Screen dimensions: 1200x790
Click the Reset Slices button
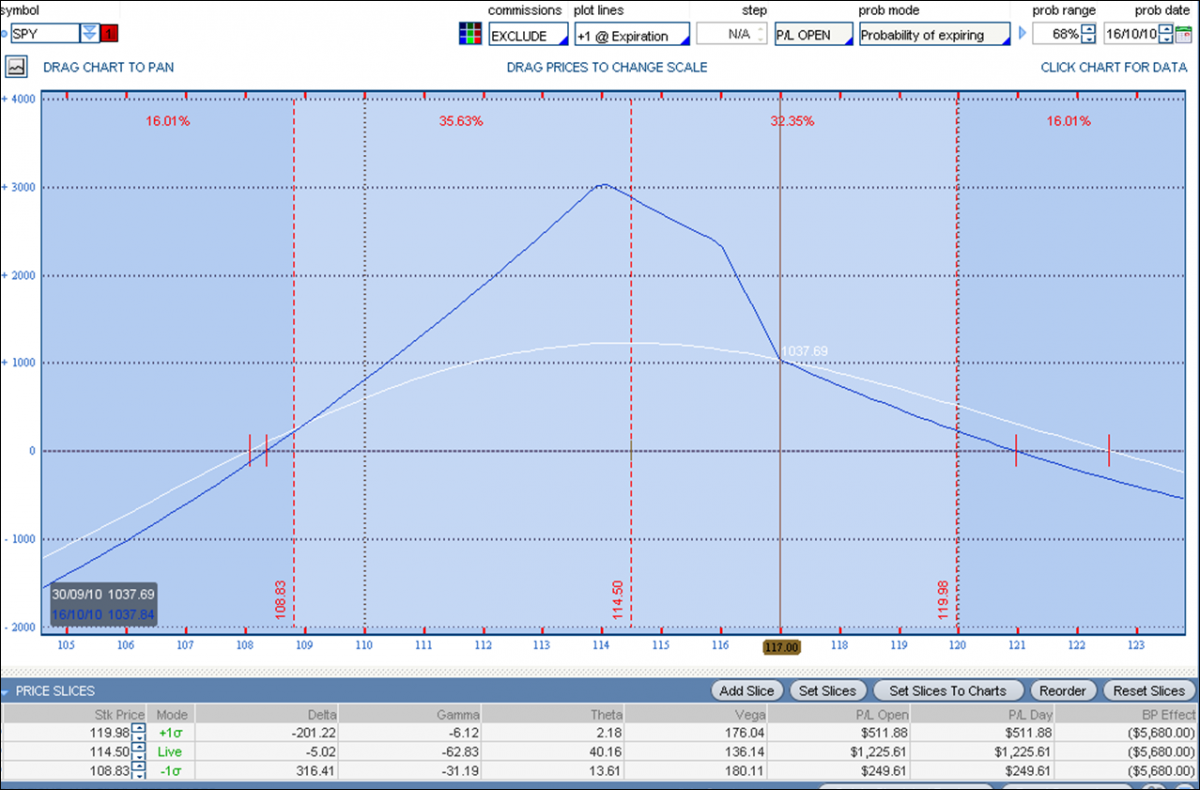1149,690
